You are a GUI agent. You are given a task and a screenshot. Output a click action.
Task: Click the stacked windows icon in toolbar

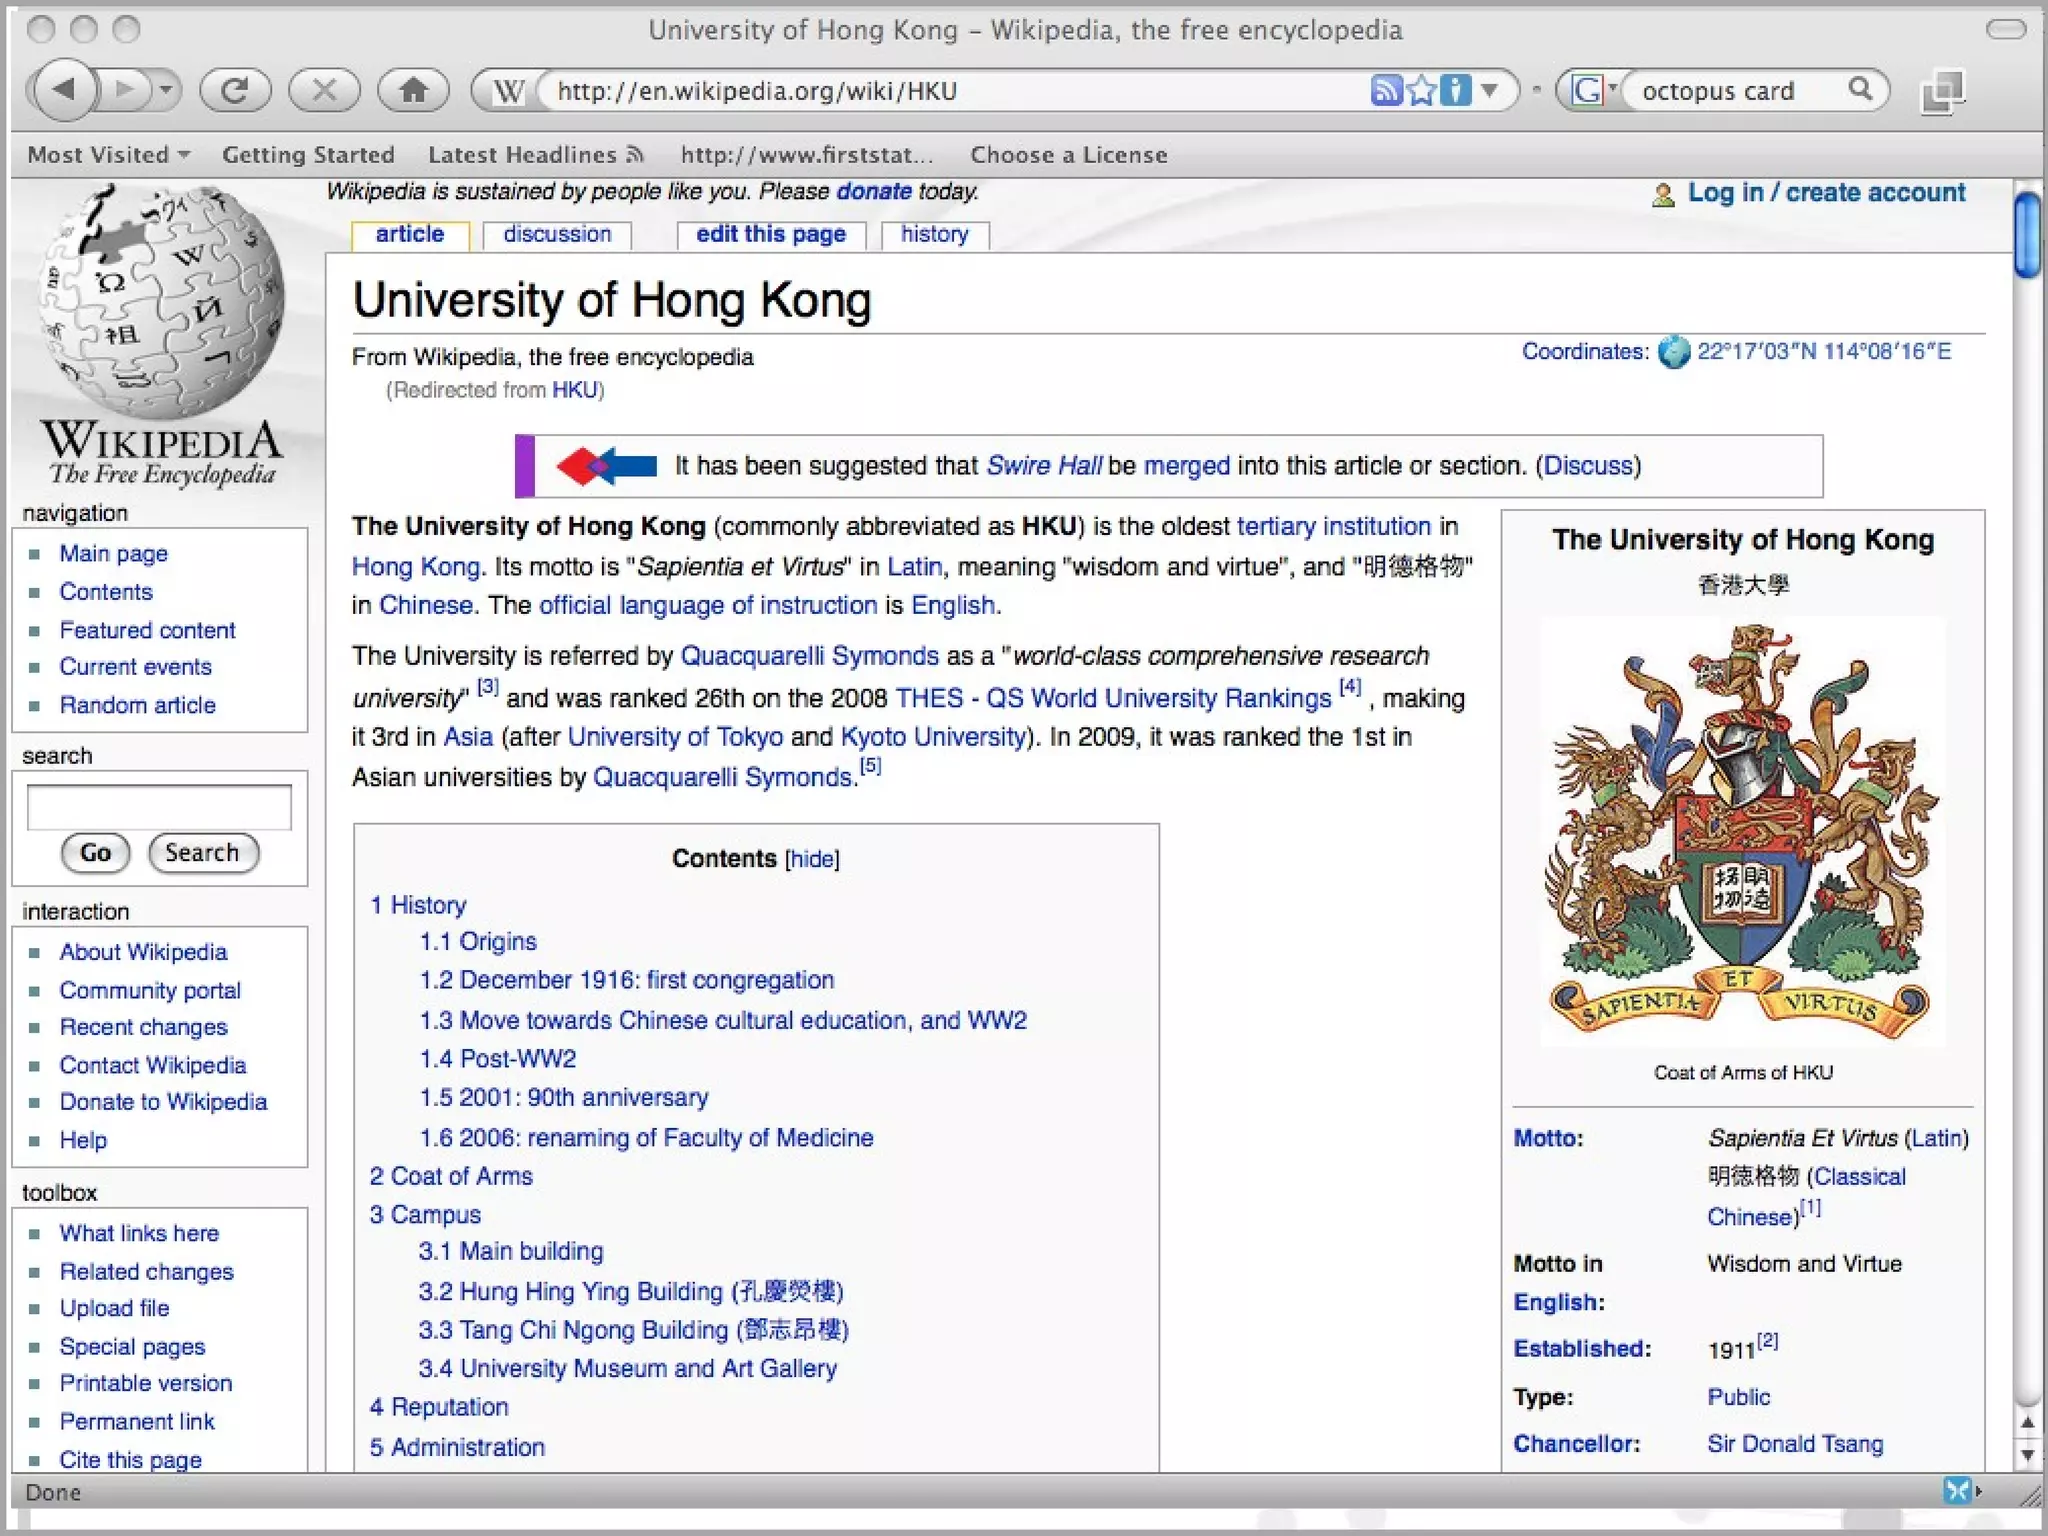[x=1943, y=92]
